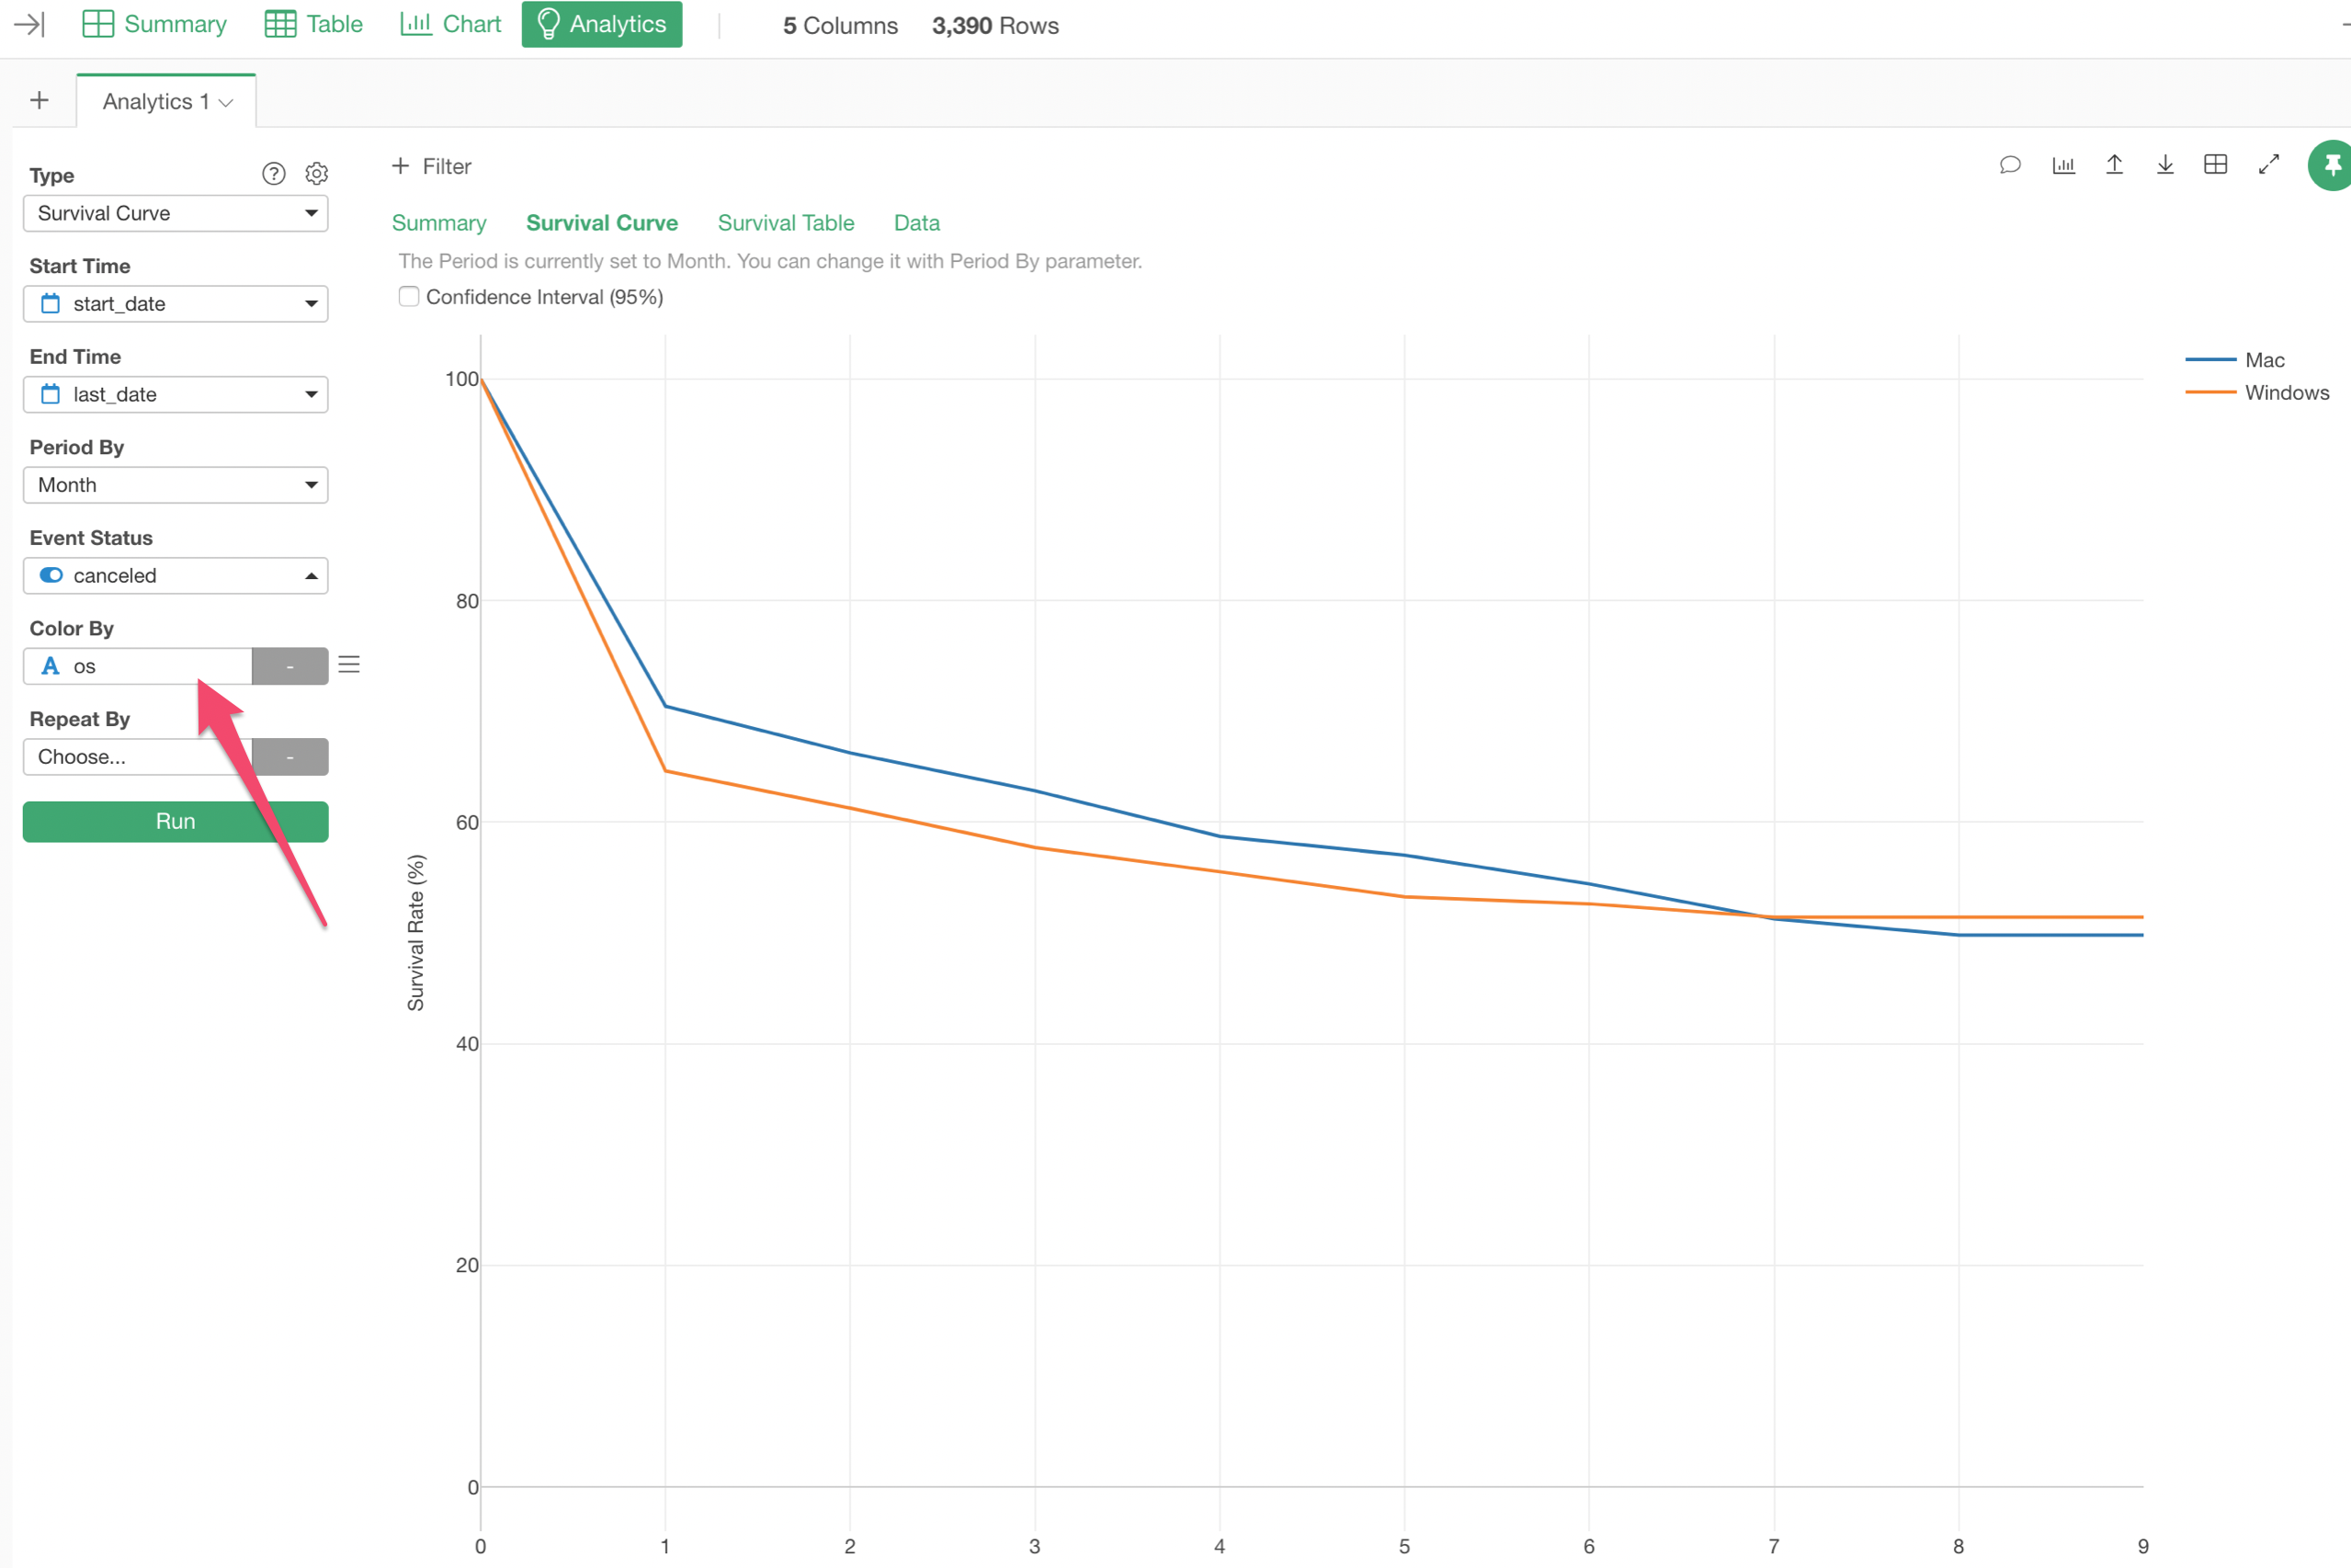Viewport: 2351px width, 1568px height.
Task: Click the green Run button
Action: [175, 821]
